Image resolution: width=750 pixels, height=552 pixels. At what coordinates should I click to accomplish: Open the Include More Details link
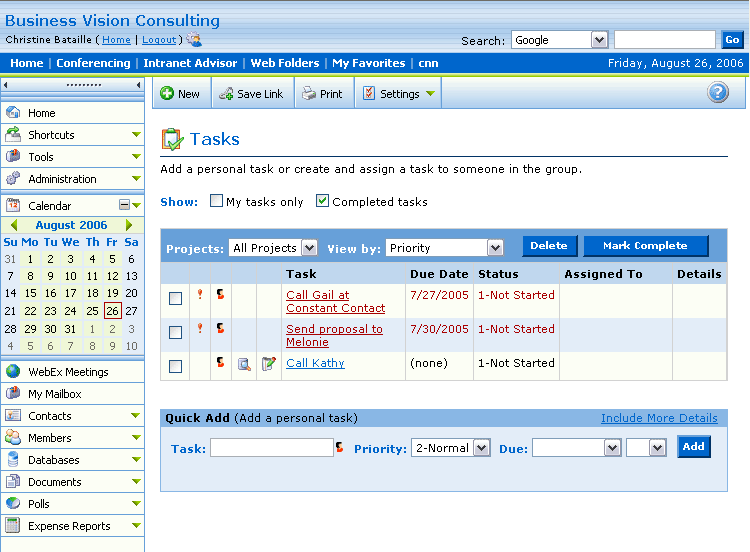tap(659, 418)
